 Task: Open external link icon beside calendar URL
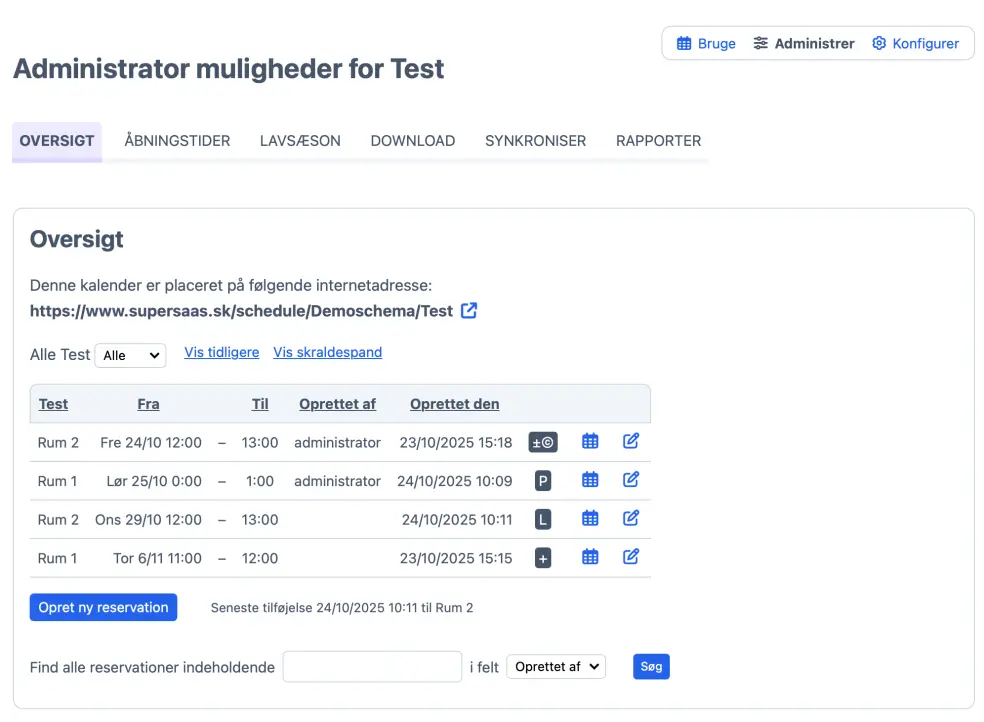(469, 311)
